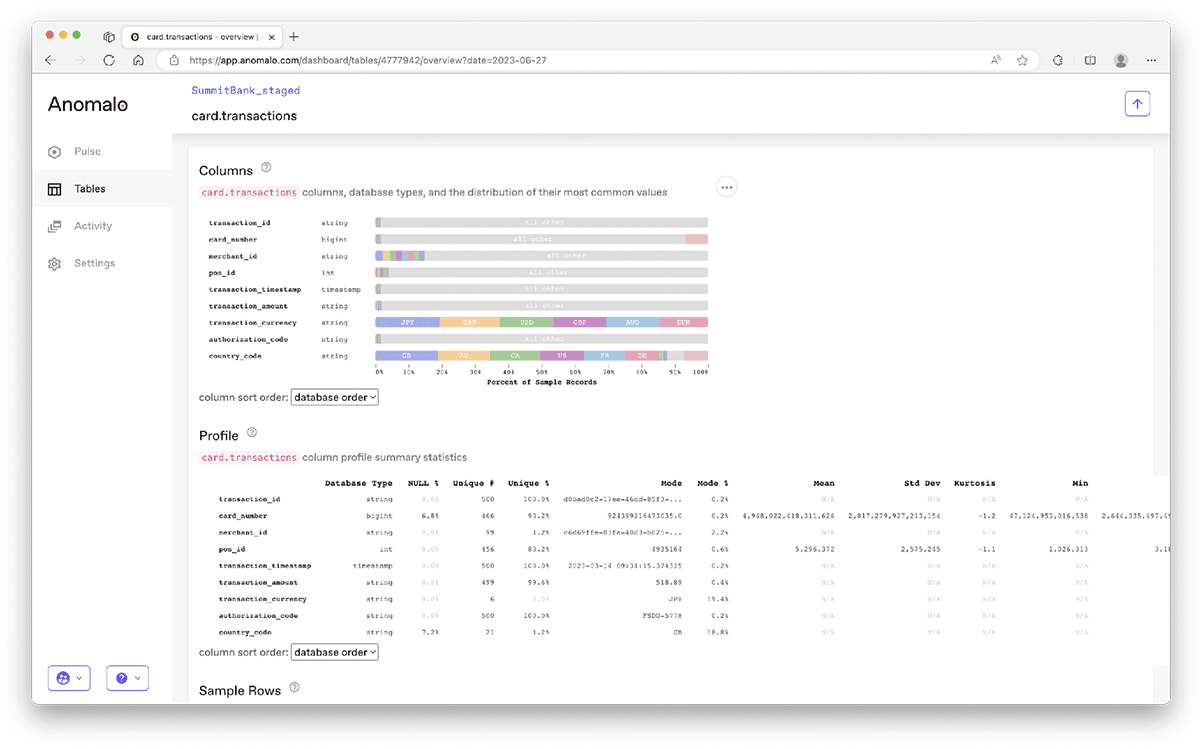Viewport: 1200px width, 749px height.
Task: Open the user account dropdown
Action: (69, 678)
